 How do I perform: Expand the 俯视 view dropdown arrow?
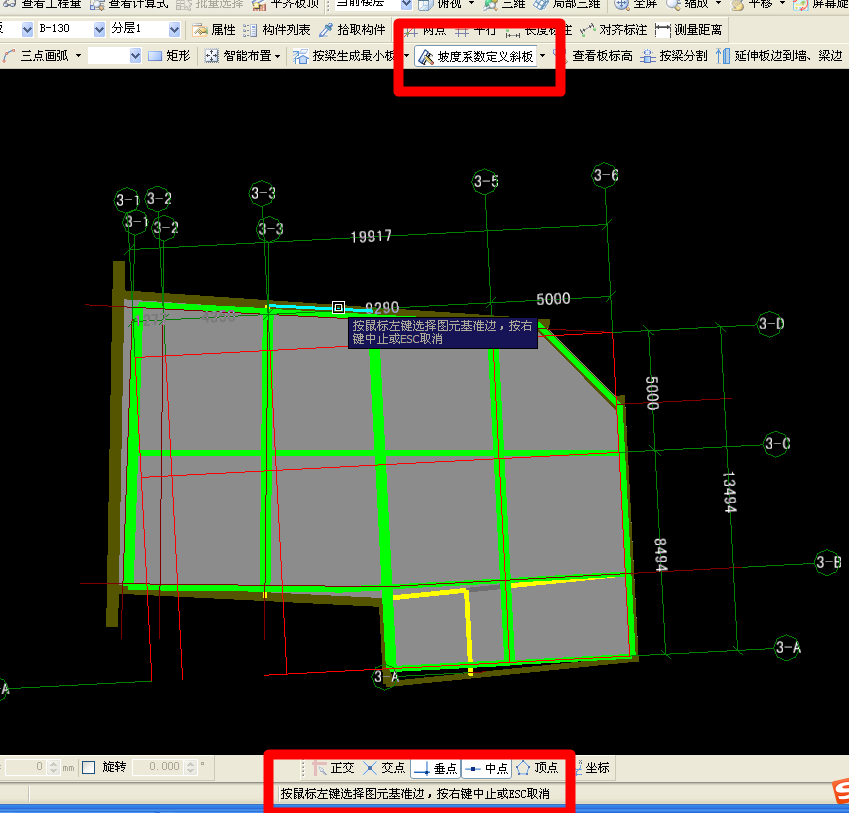[x=472, y=4]
